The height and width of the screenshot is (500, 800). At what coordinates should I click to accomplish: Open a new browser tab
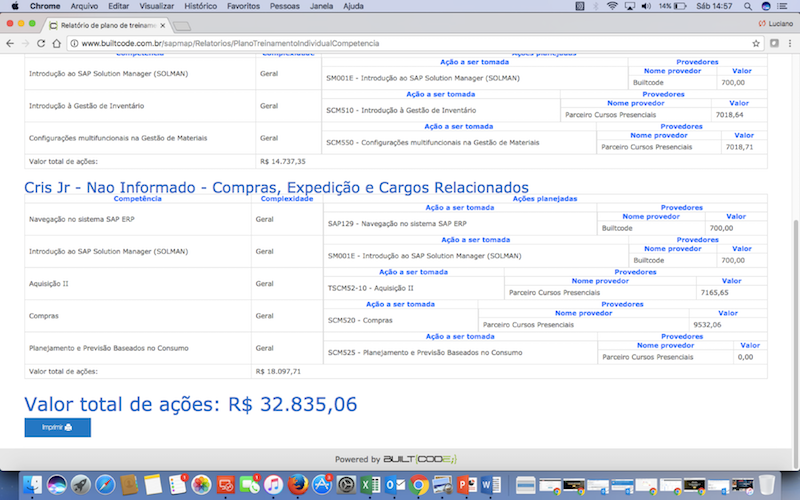182,26
